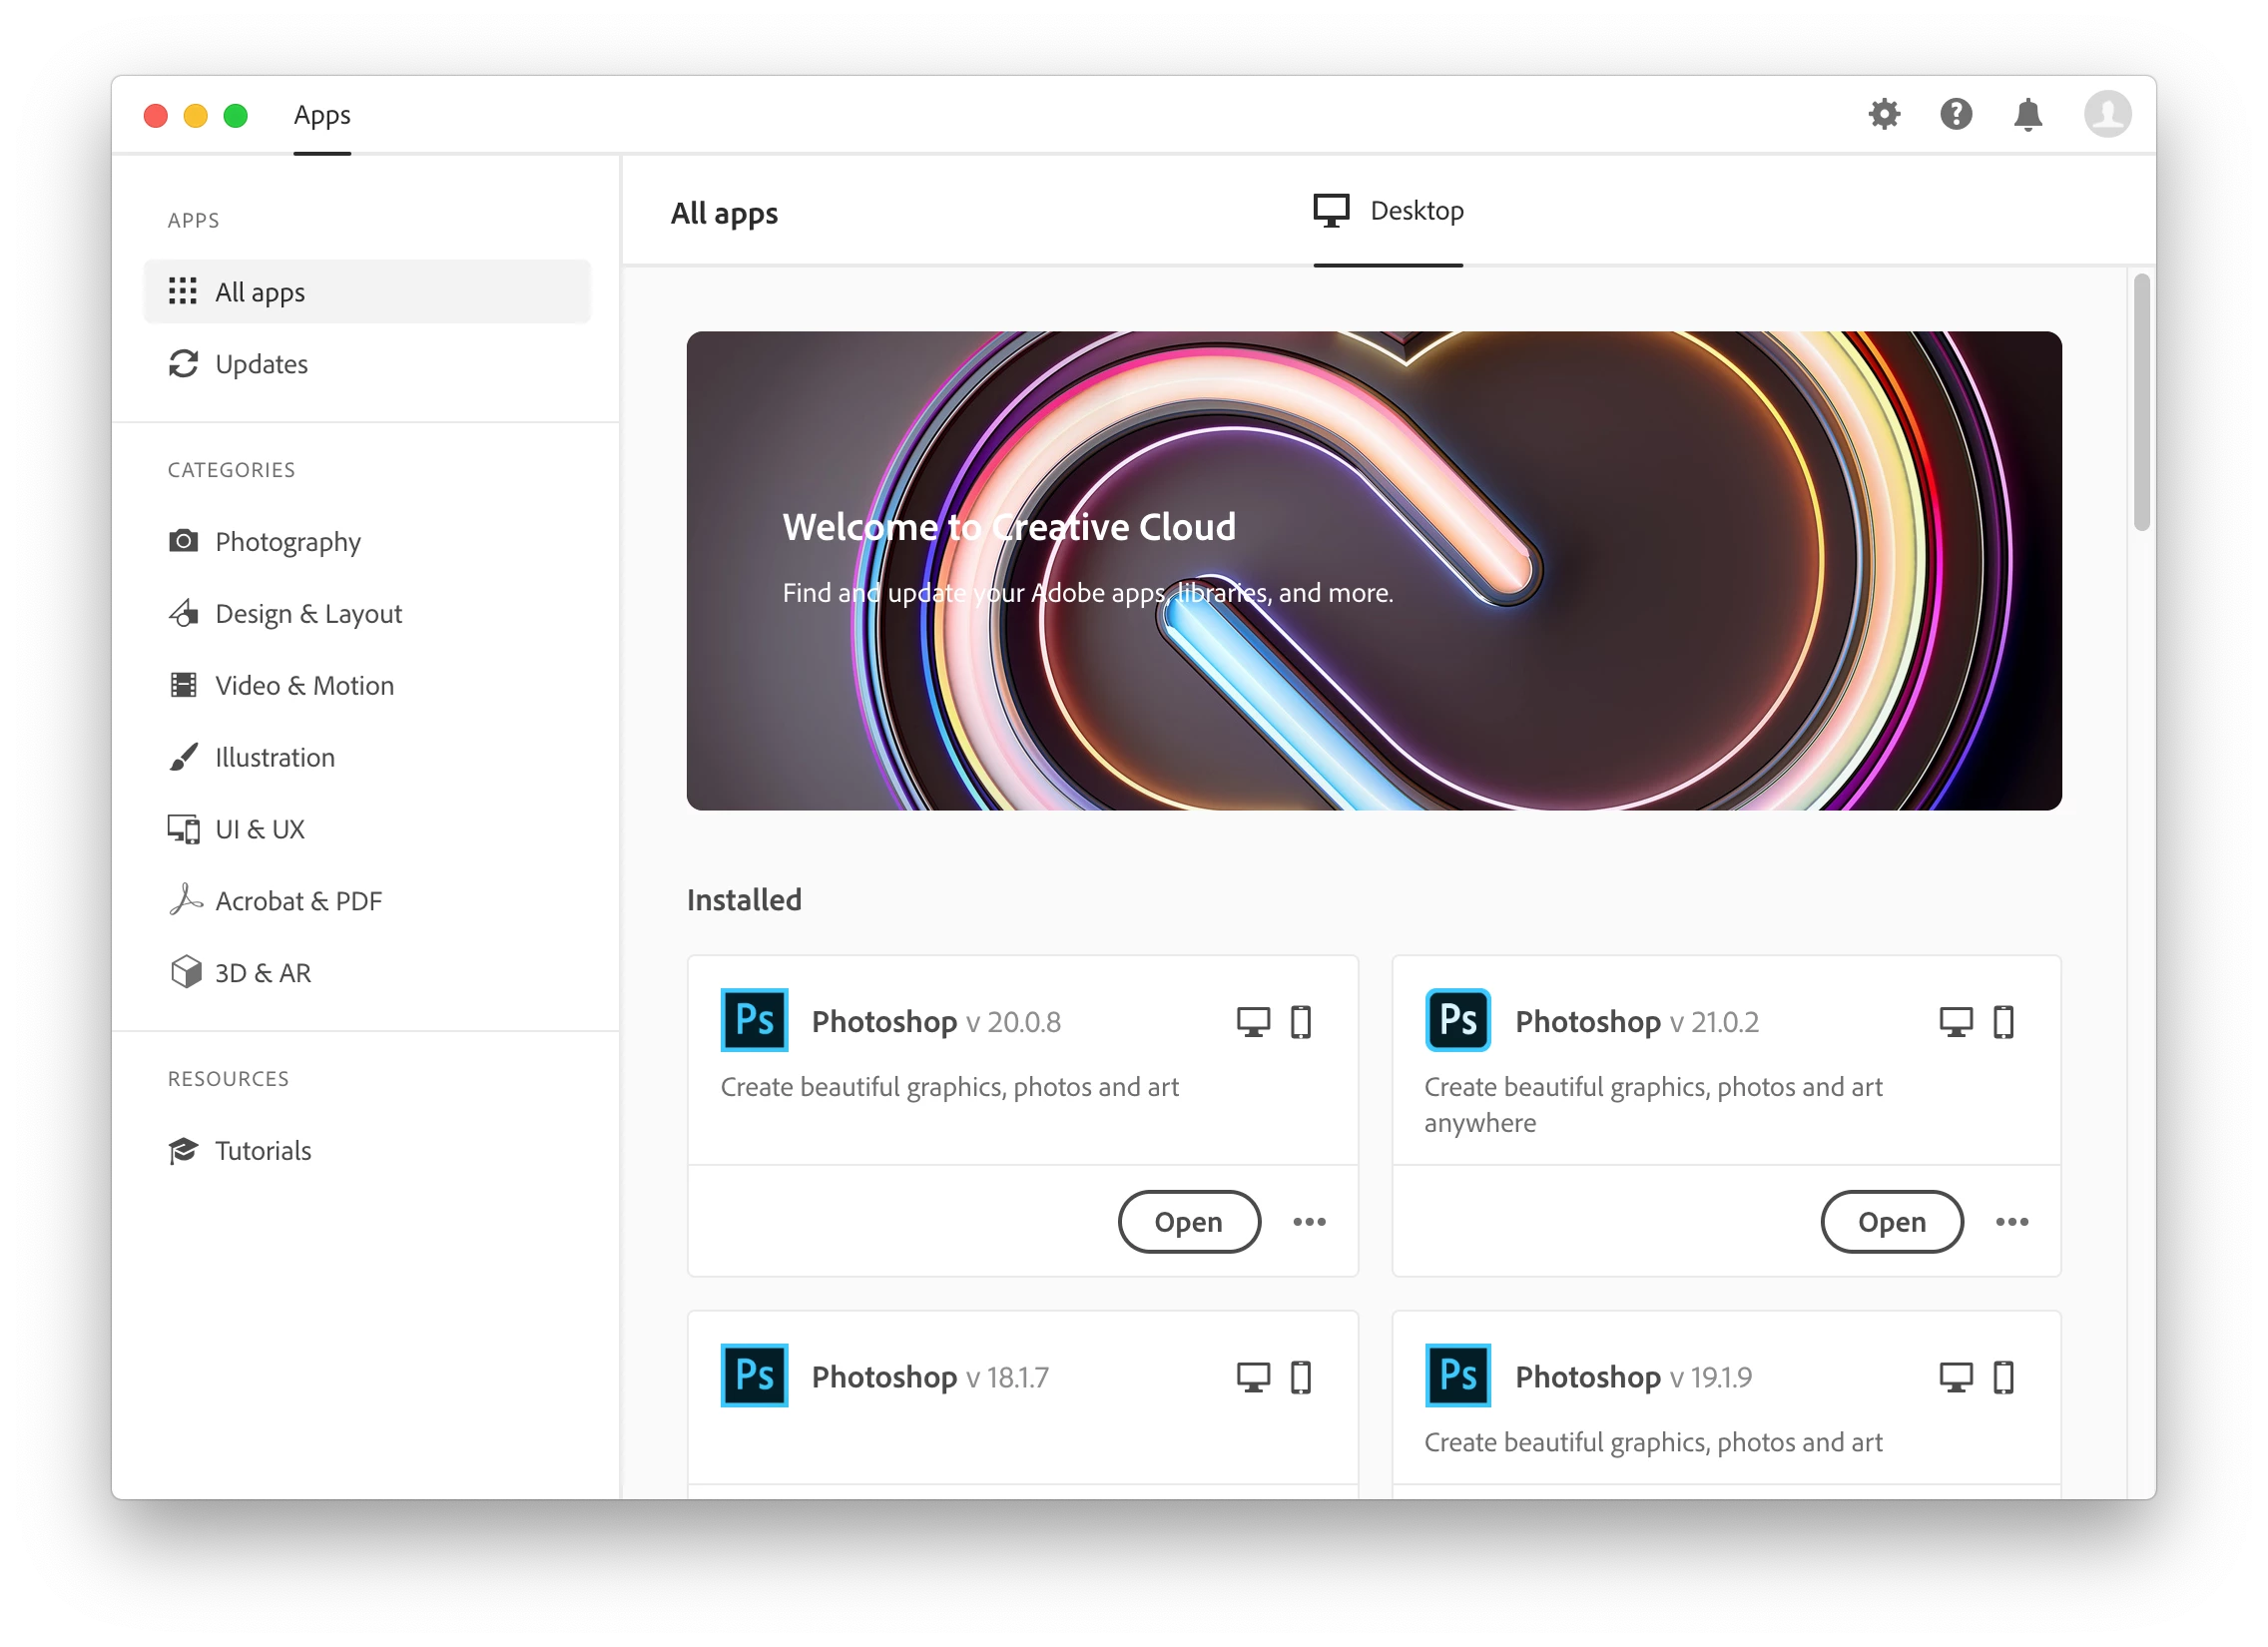Click the vertical scrollbar thumb

(x=2141, y=402)
